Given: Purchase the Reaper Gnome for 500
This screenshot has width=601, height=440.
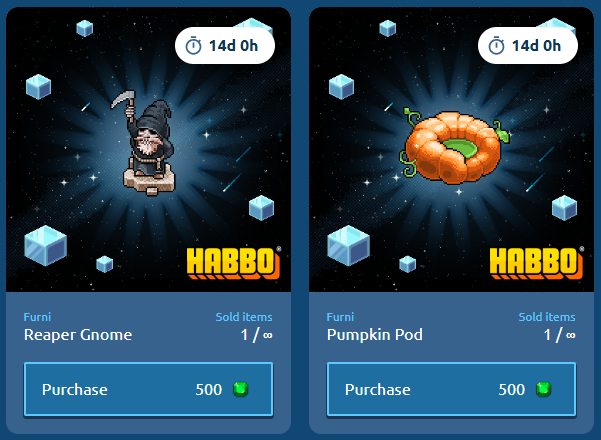Looking at the screenshot, I should 148,389.
